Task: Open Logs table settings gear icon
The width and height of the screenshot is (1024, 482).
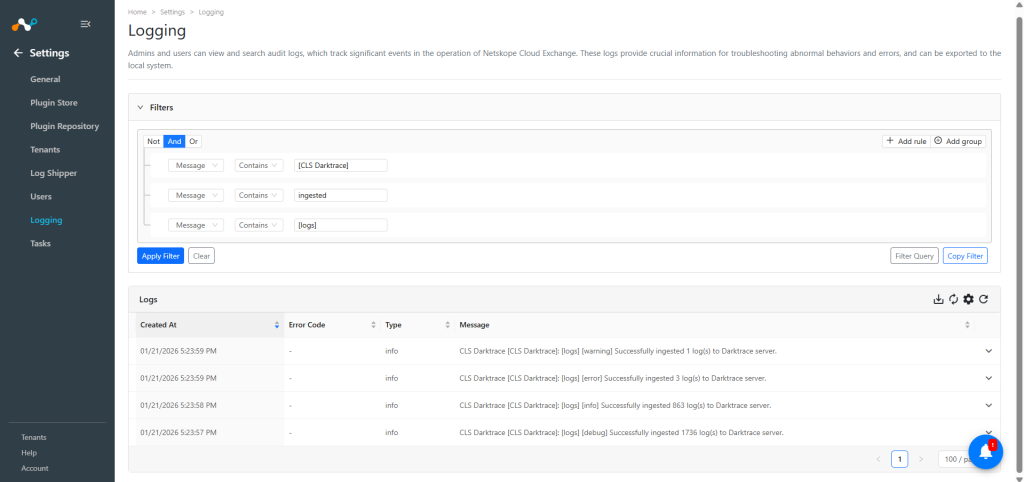Action: point(968,299)
